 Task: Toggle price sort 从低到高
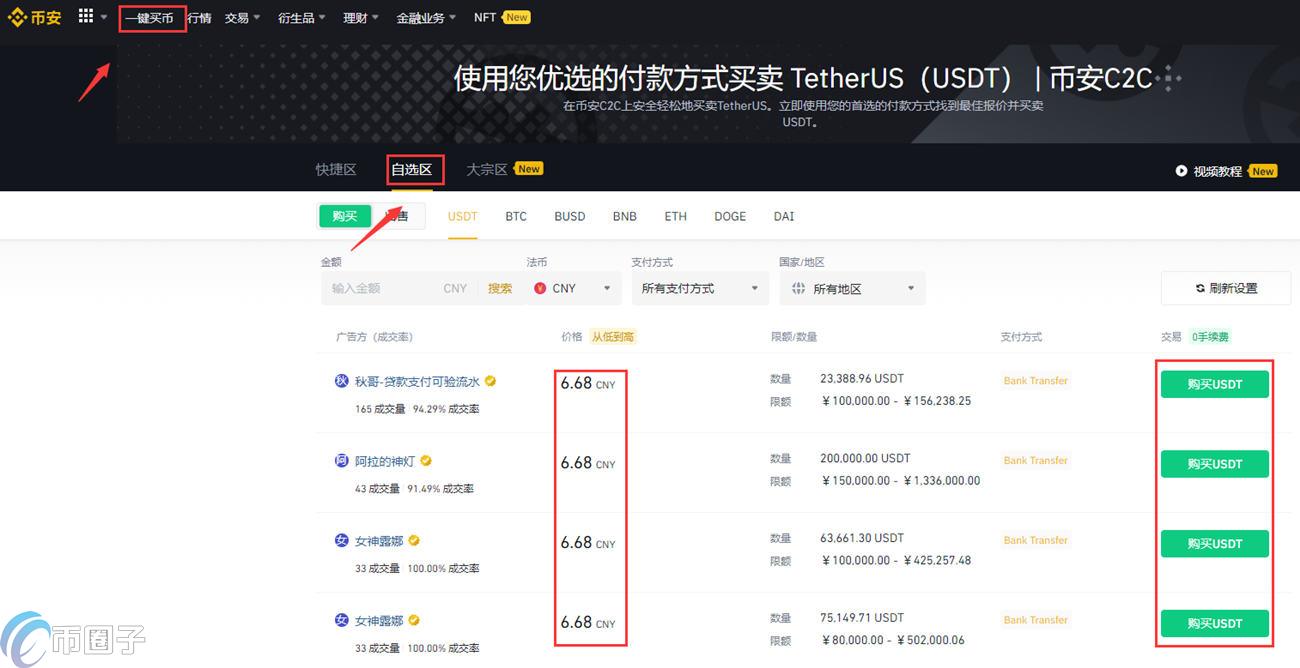click(612, 337)
